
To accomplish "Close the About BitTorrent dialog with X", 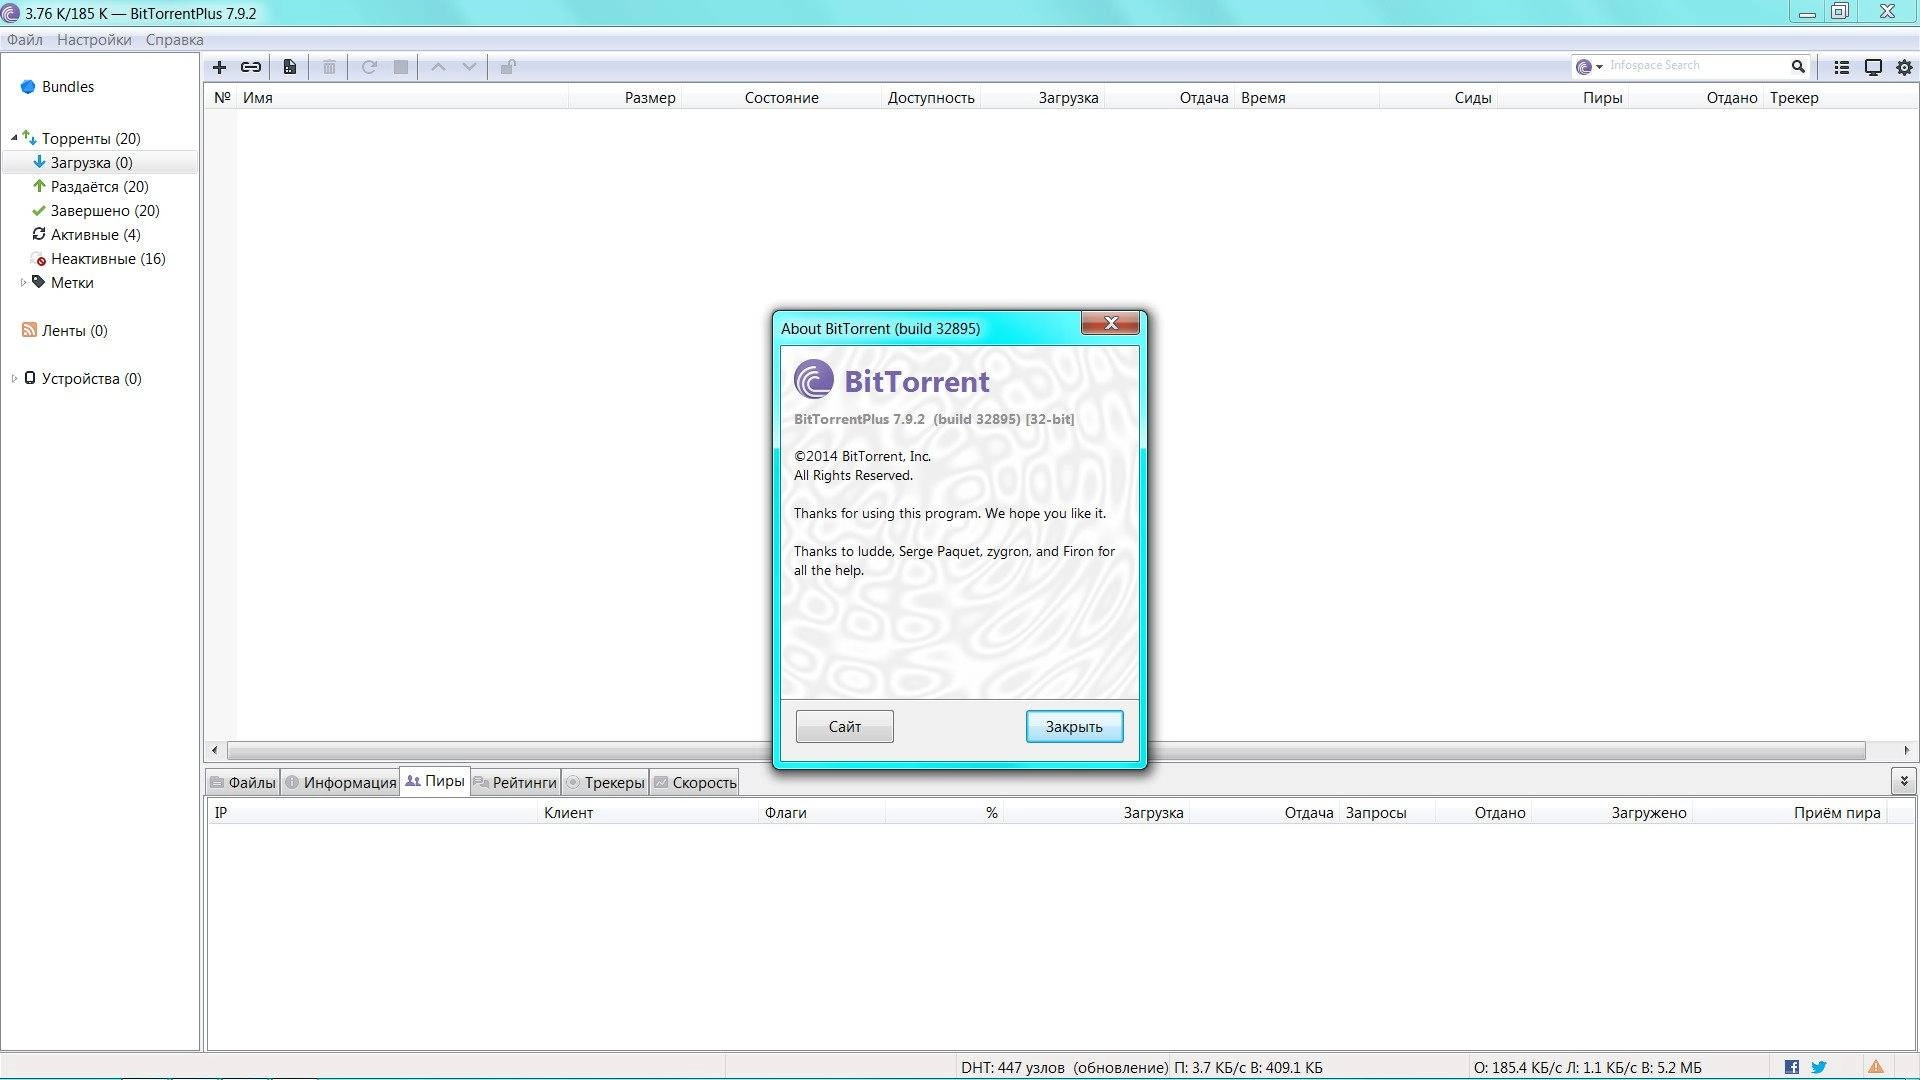I will coord(1110,323).
